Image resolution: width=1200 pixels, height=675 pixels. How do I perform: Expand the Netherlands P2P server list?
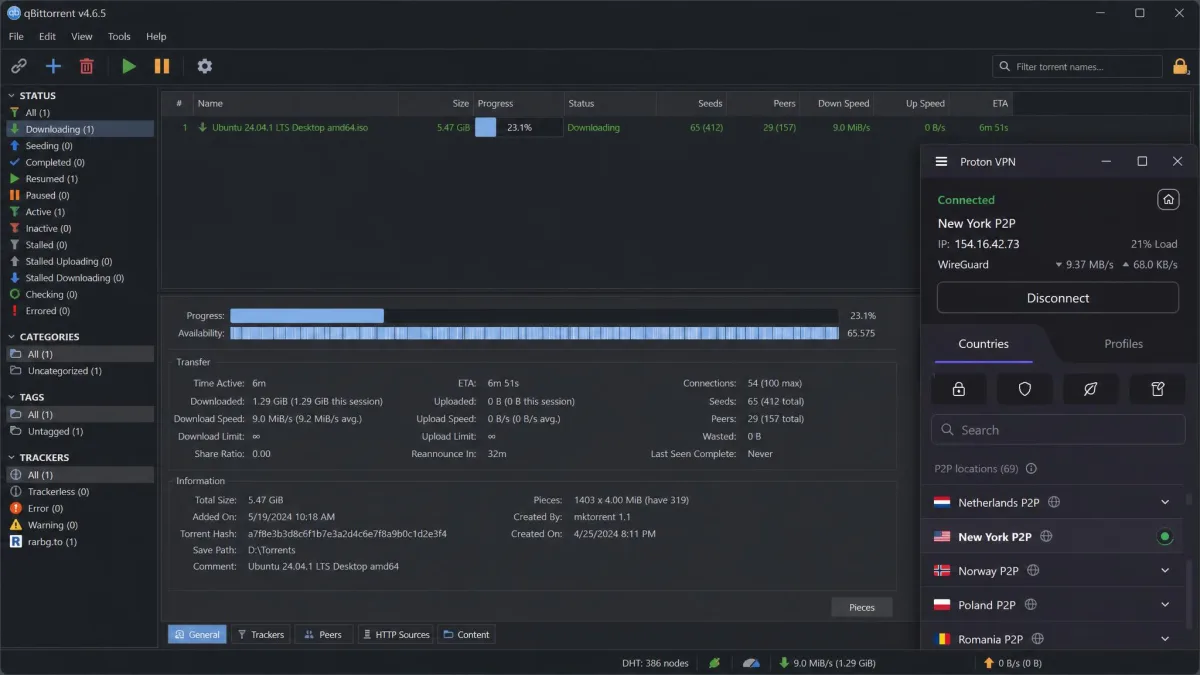coord(1165,503)
